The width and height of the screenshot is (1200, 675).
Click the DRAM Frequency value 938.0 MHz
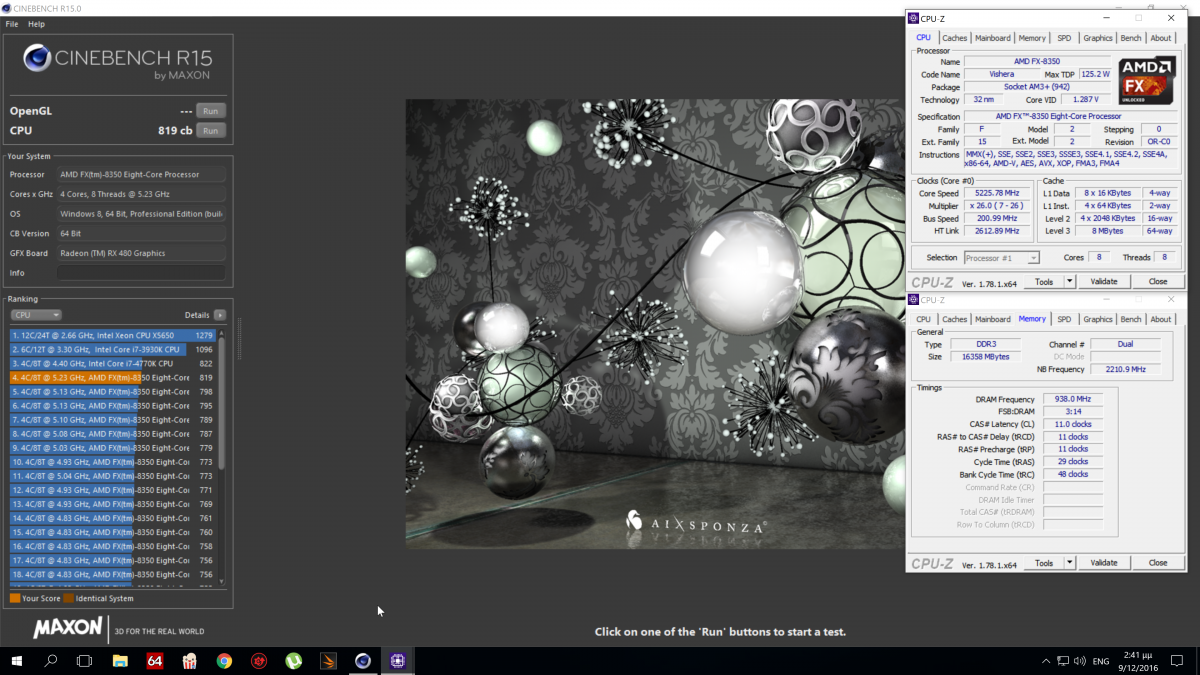point(1072,399)
